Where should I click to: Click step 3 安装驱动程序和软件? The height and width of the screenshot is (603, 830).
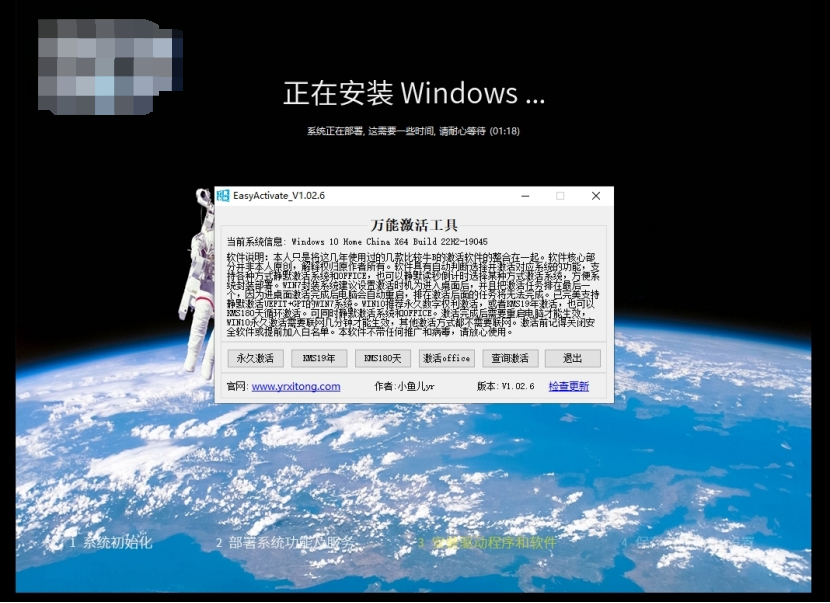click(x=487, y=543)
